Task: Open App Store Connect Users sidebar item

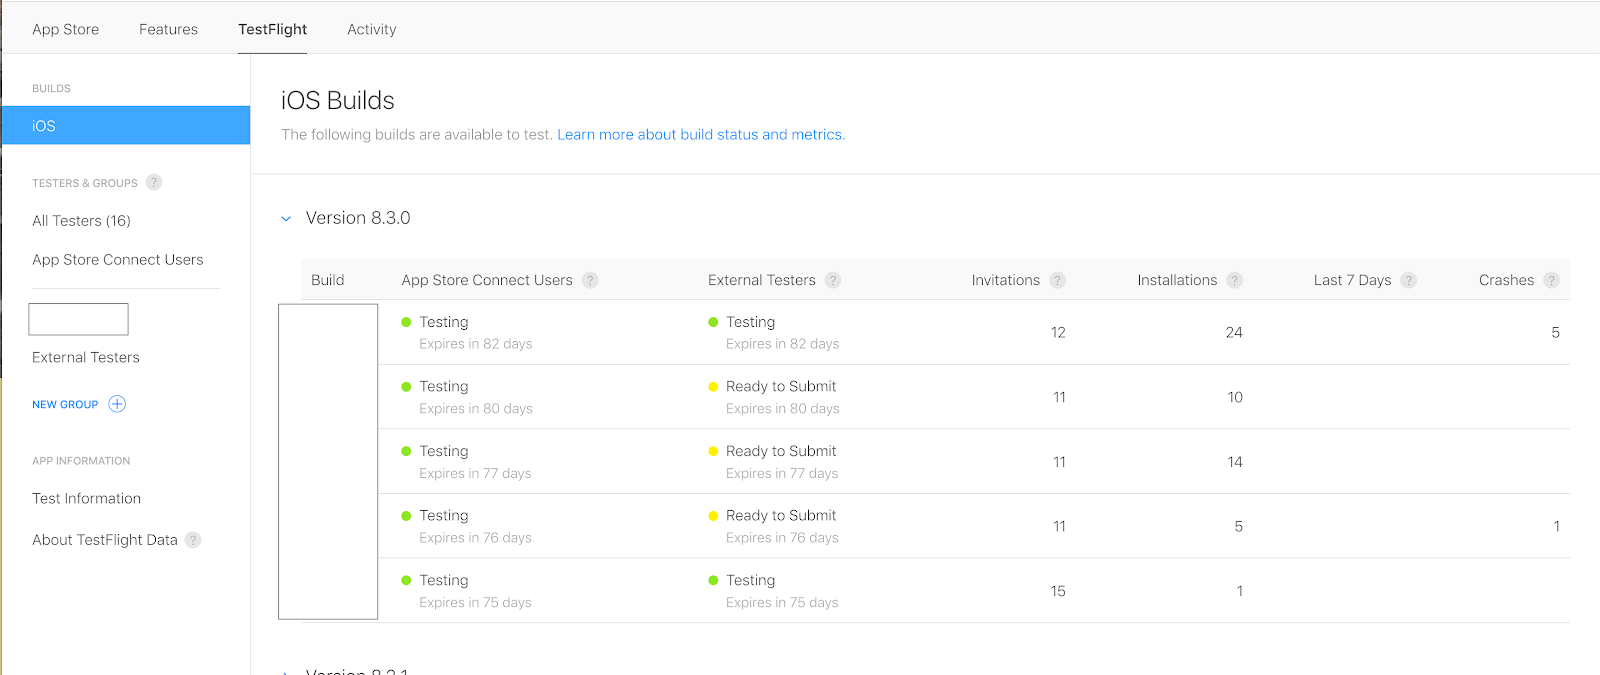Action: (x=117, y=260)
